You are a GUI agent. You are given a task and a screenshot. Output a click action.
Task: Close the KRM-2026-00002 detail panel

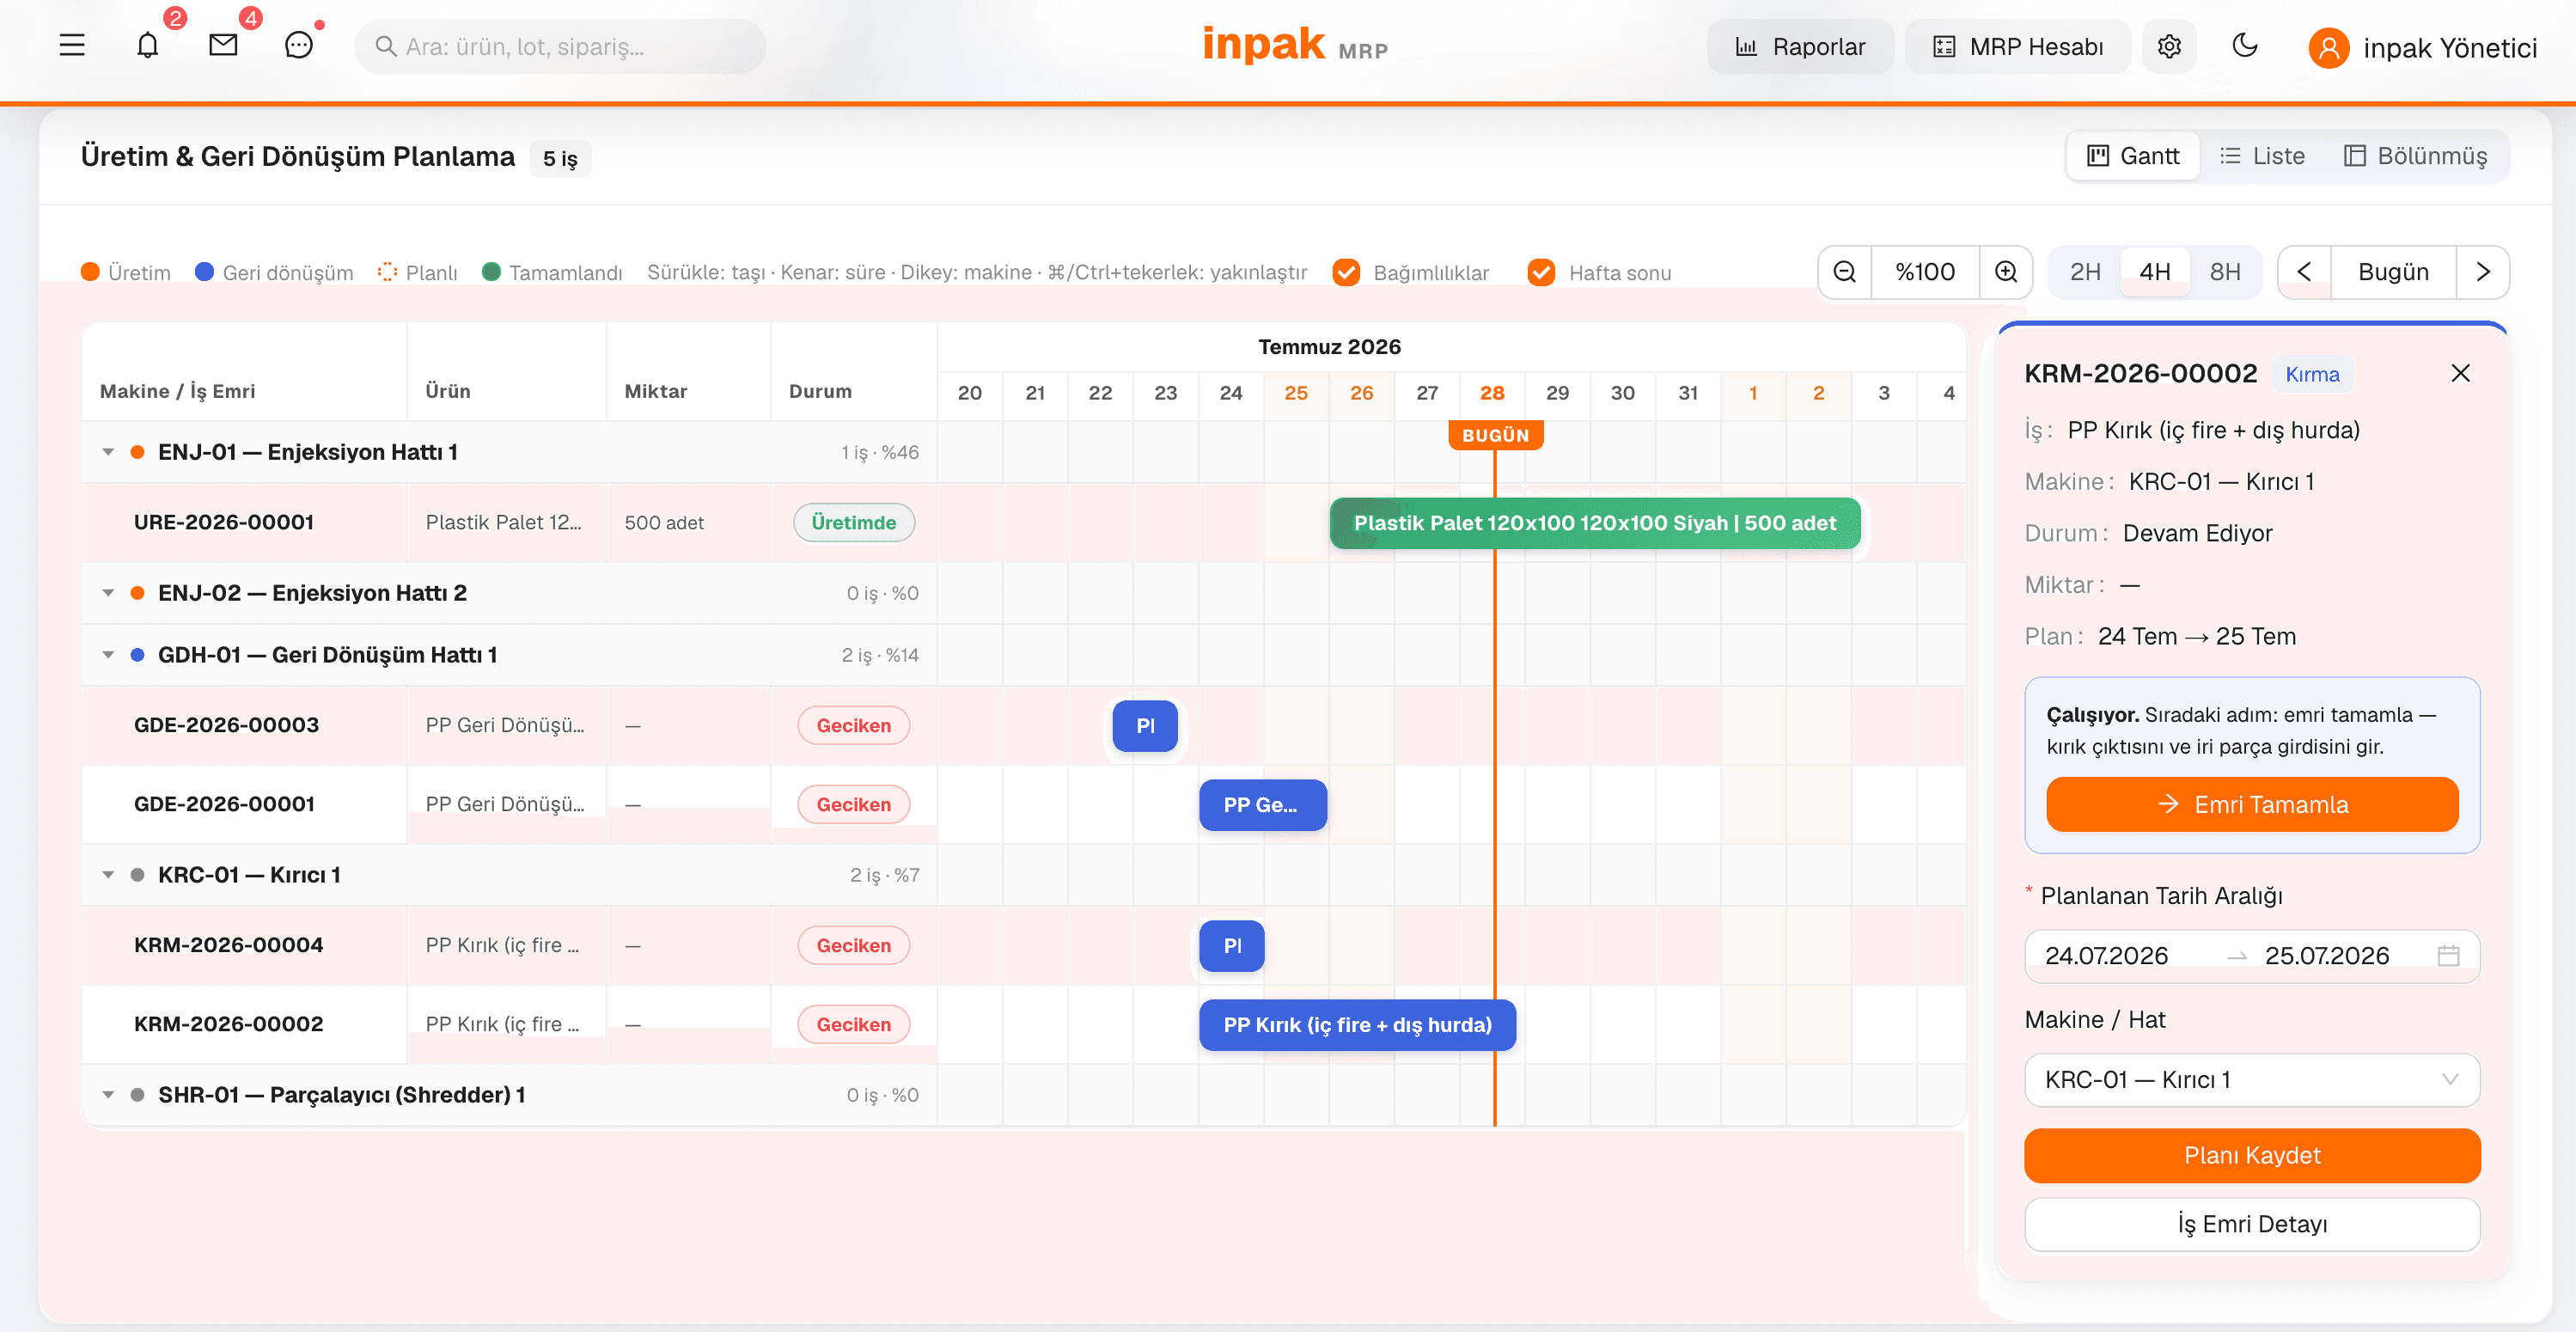pyautogui.click(x=2460, y=374)
